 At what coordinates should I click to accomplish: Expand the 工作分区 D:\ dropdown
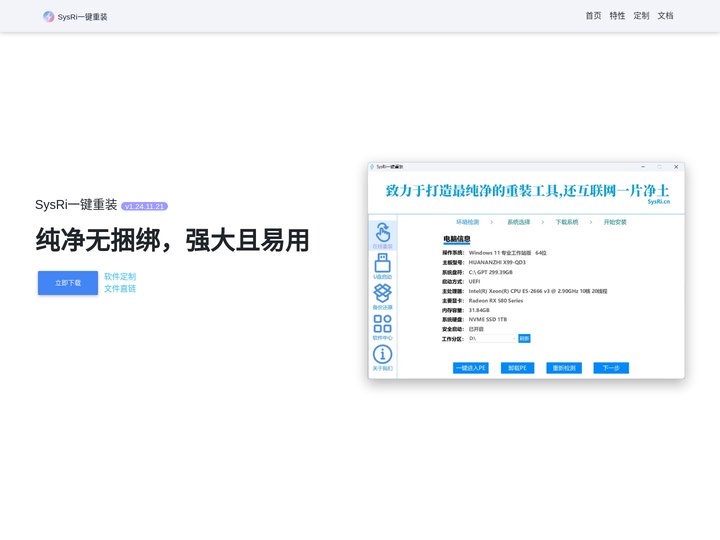[x=492, y=338]
